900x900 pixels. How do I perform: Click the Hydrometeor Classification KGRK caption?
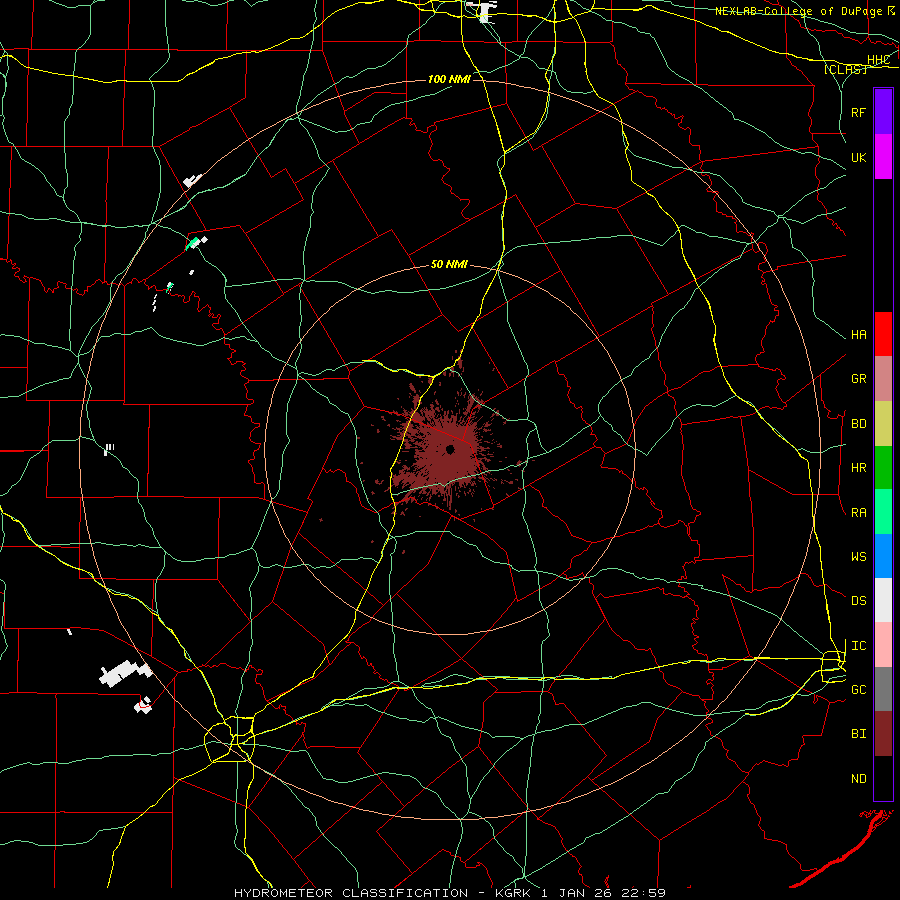click(x=450, y=893)
